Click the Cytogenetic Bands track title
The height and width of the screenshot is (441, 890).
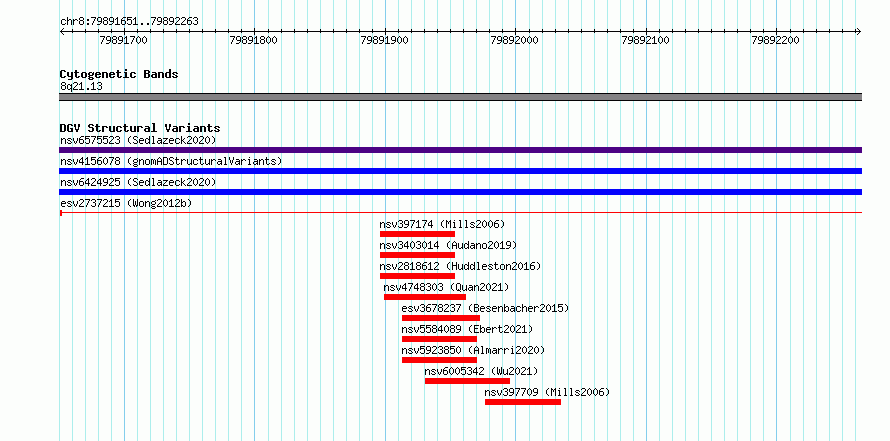(119, 74)
